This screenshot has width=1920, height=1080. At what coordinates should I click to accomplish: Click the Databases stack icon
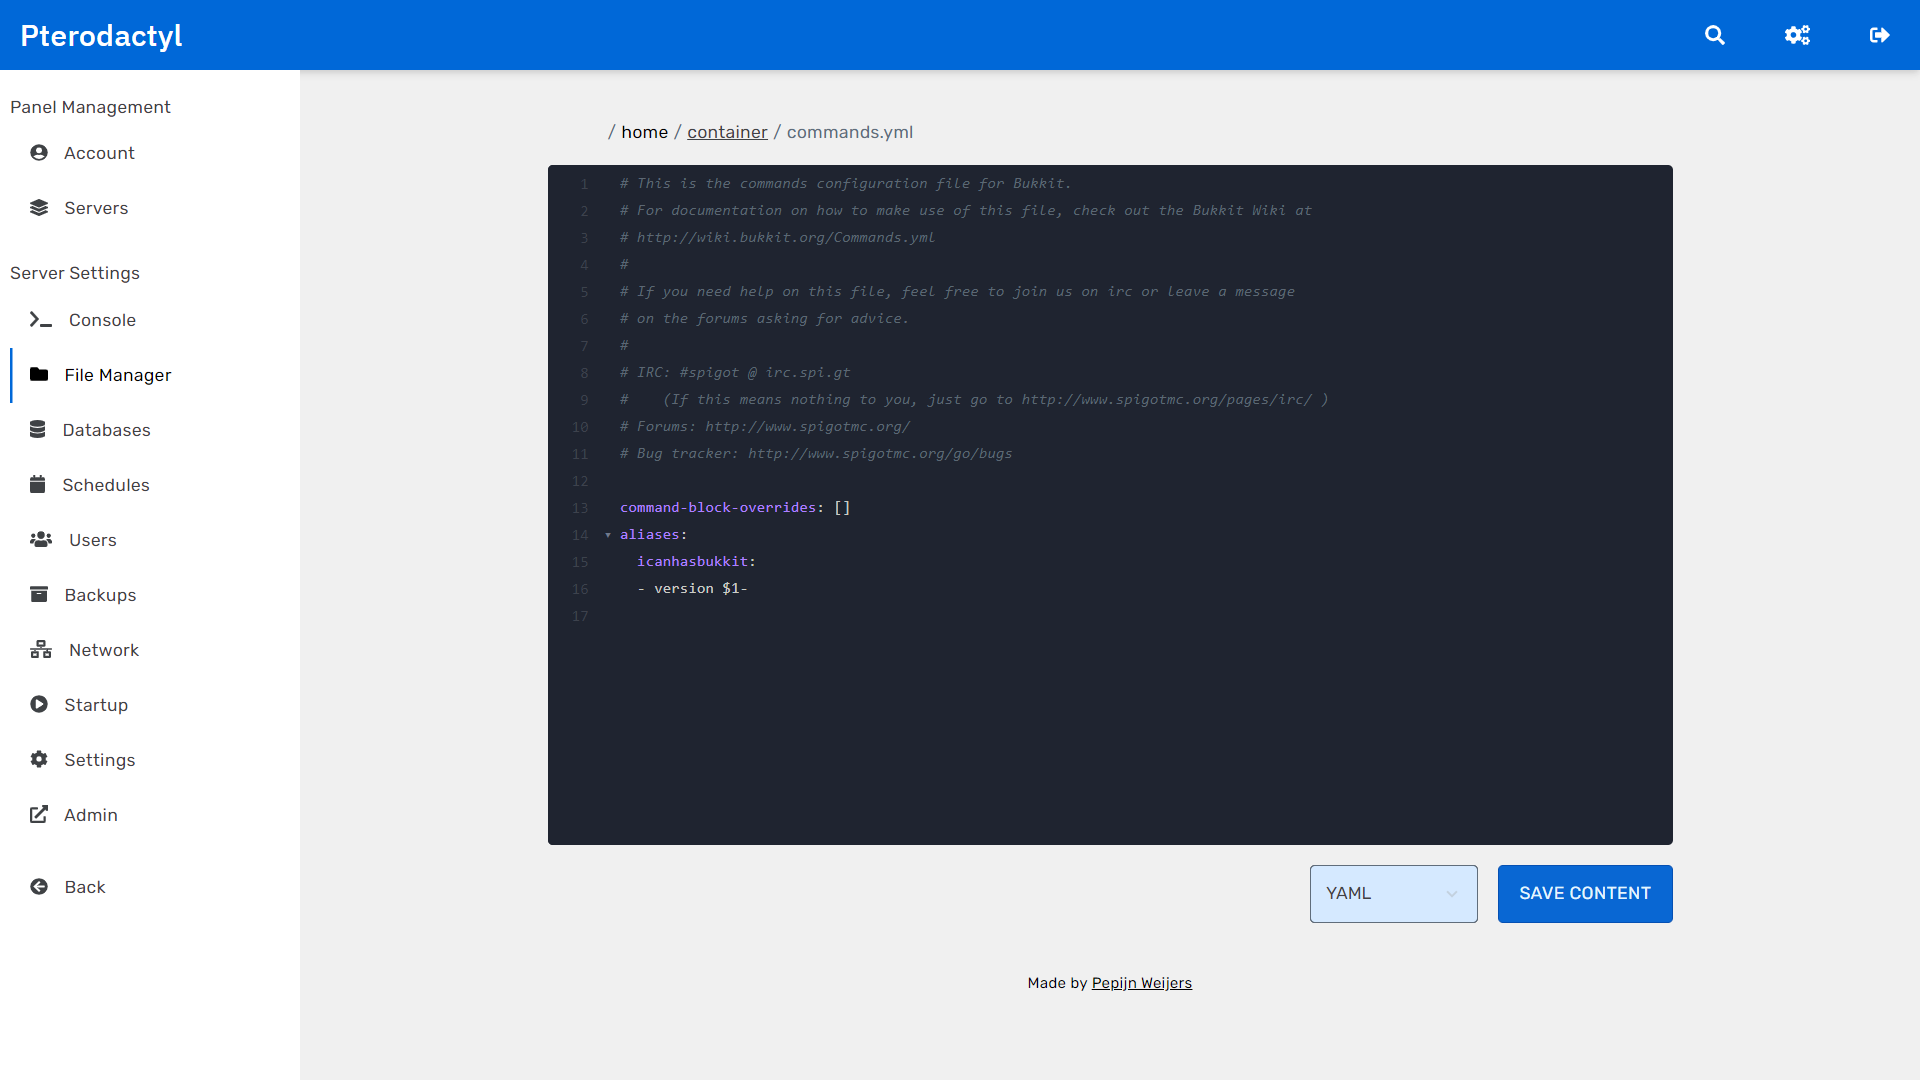(38, 430)
